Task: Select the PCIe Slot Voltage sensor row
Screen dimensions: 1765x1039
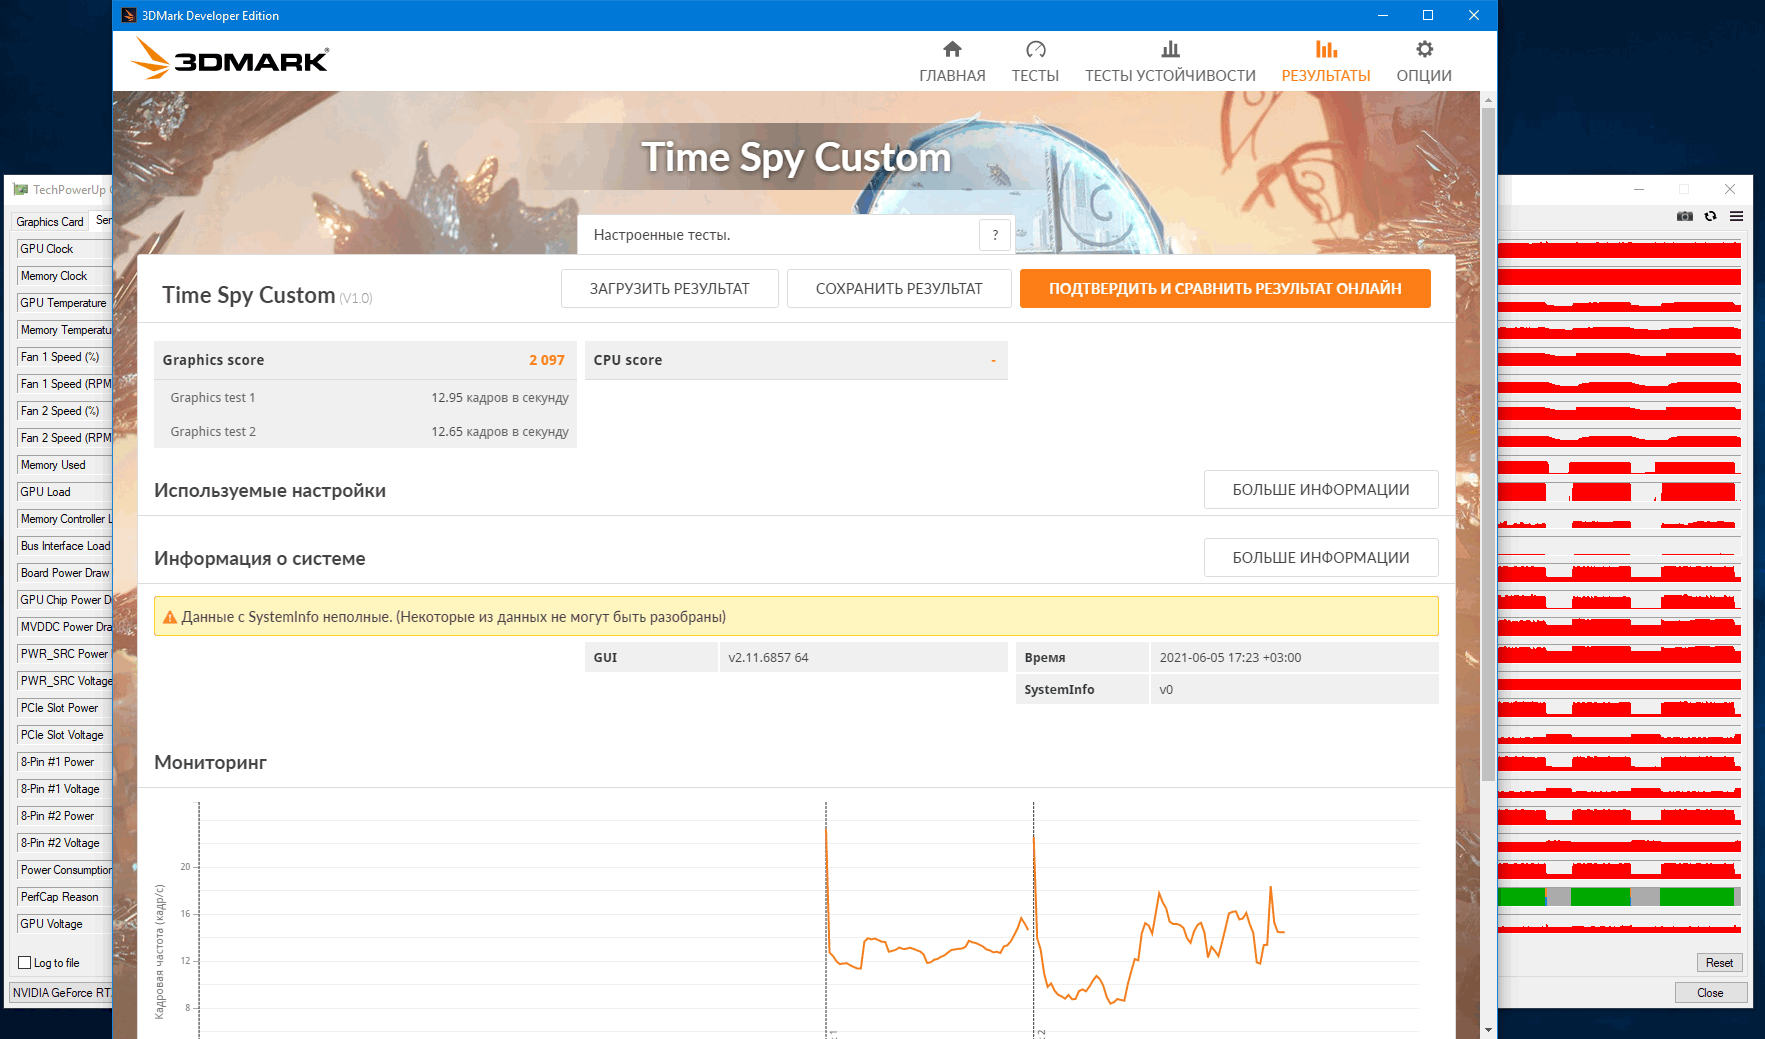Action: [64, 735]
